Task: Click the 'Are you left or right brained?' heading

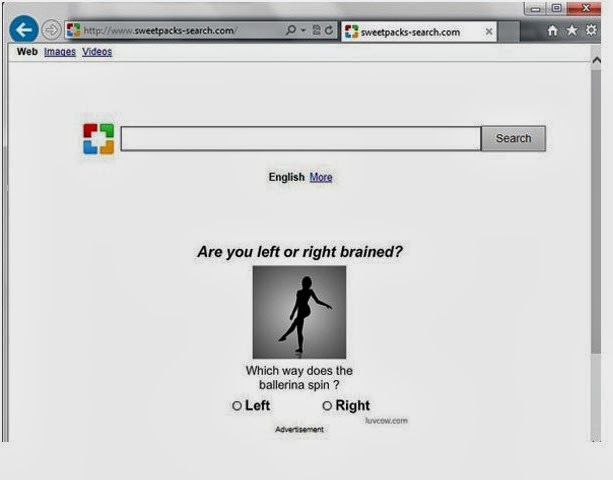Action: click(x=300, y=252)
